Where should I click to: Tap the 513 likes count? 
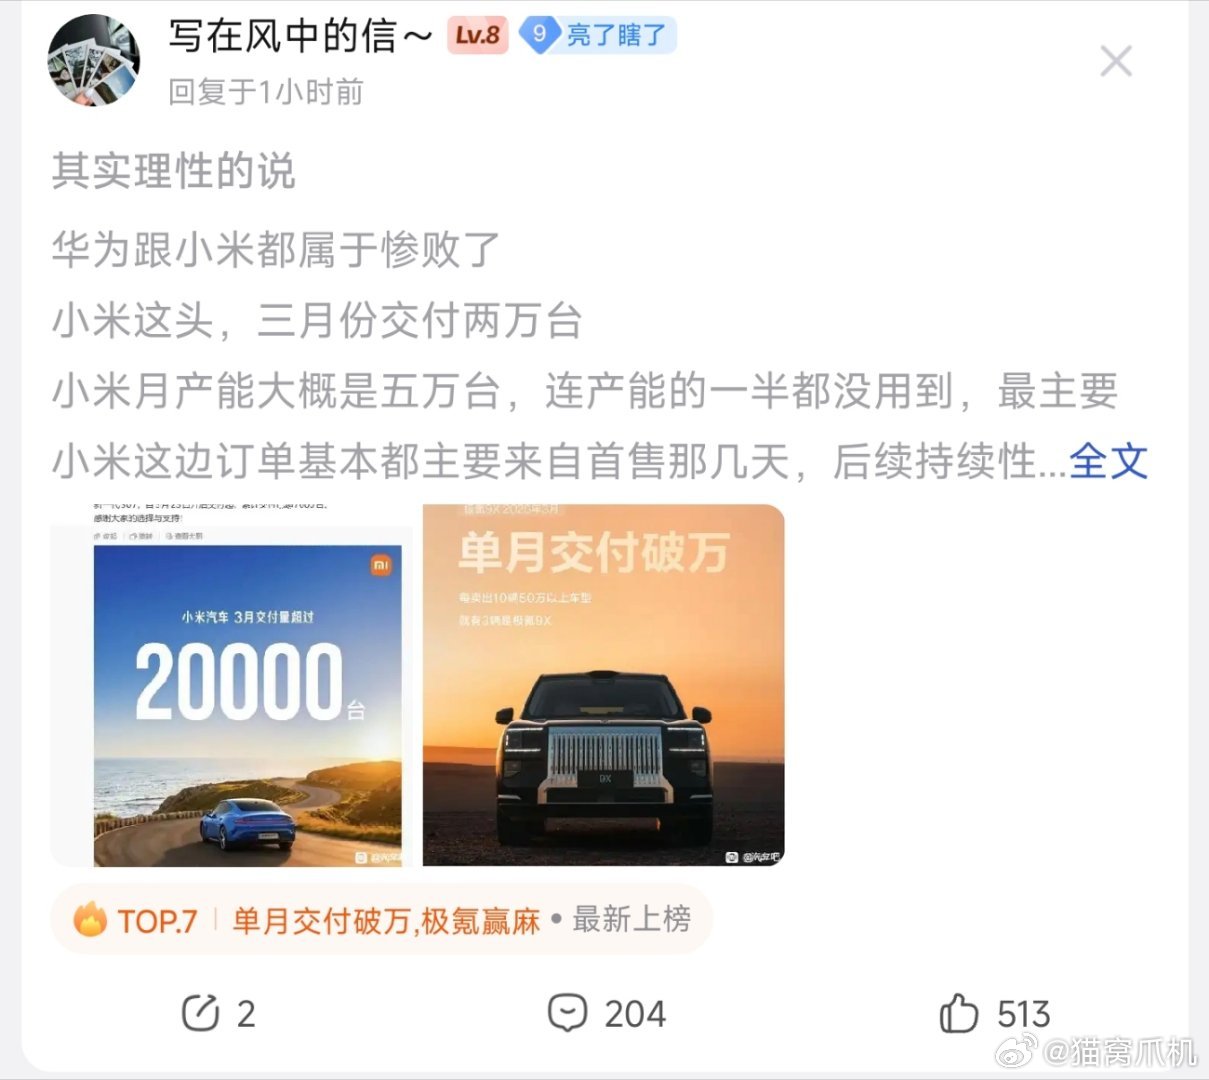tap(1023, 1014)
